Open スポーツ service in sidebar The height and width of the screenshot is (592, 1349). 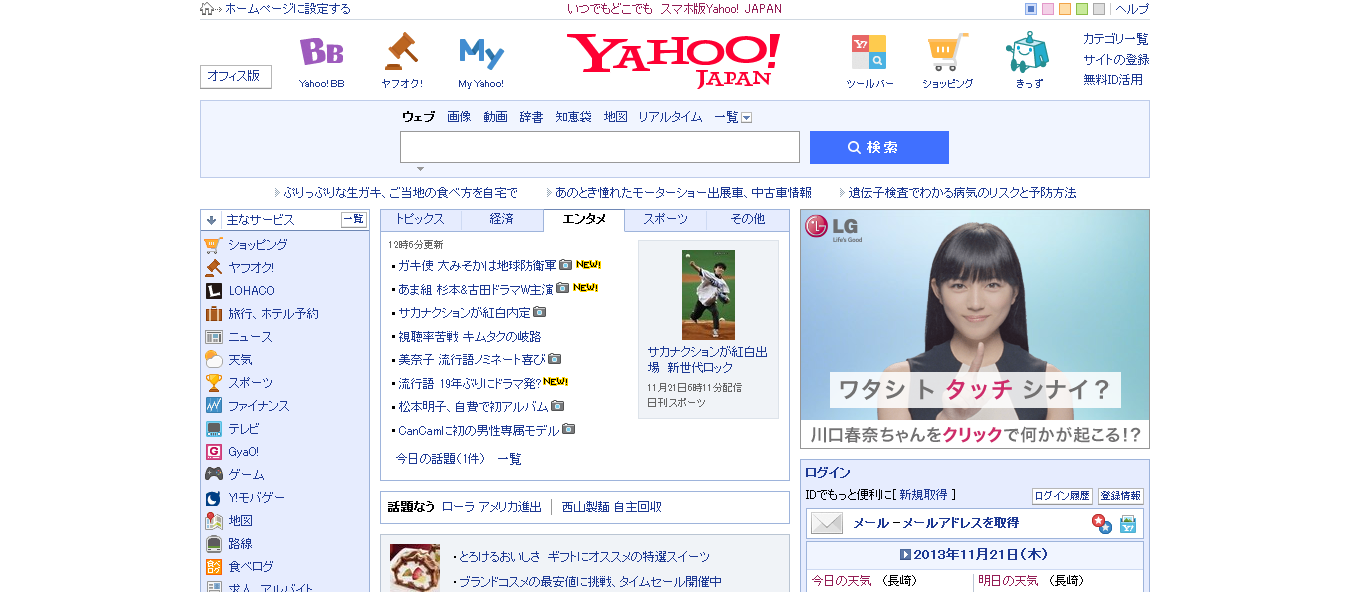click(250, 382)
